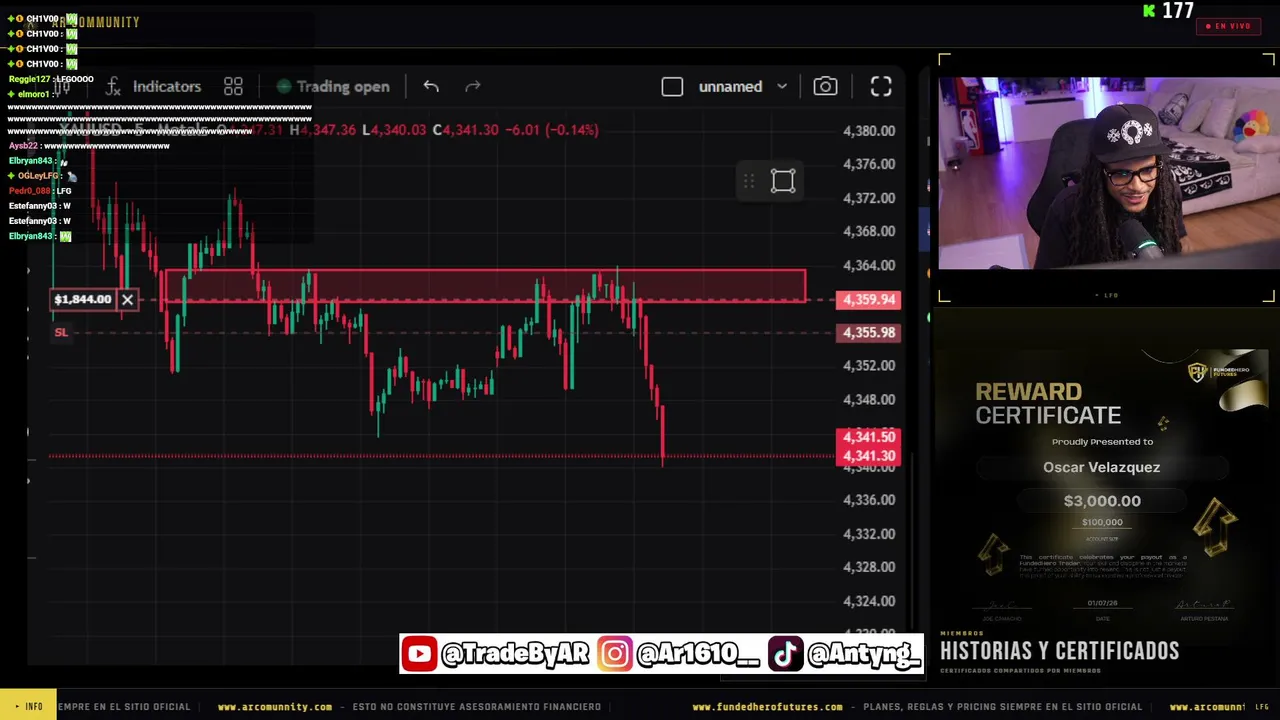This screenshot has height=720, width=1280.
Task: Click the L4,340.03 low value
Action: coord(394,130)
